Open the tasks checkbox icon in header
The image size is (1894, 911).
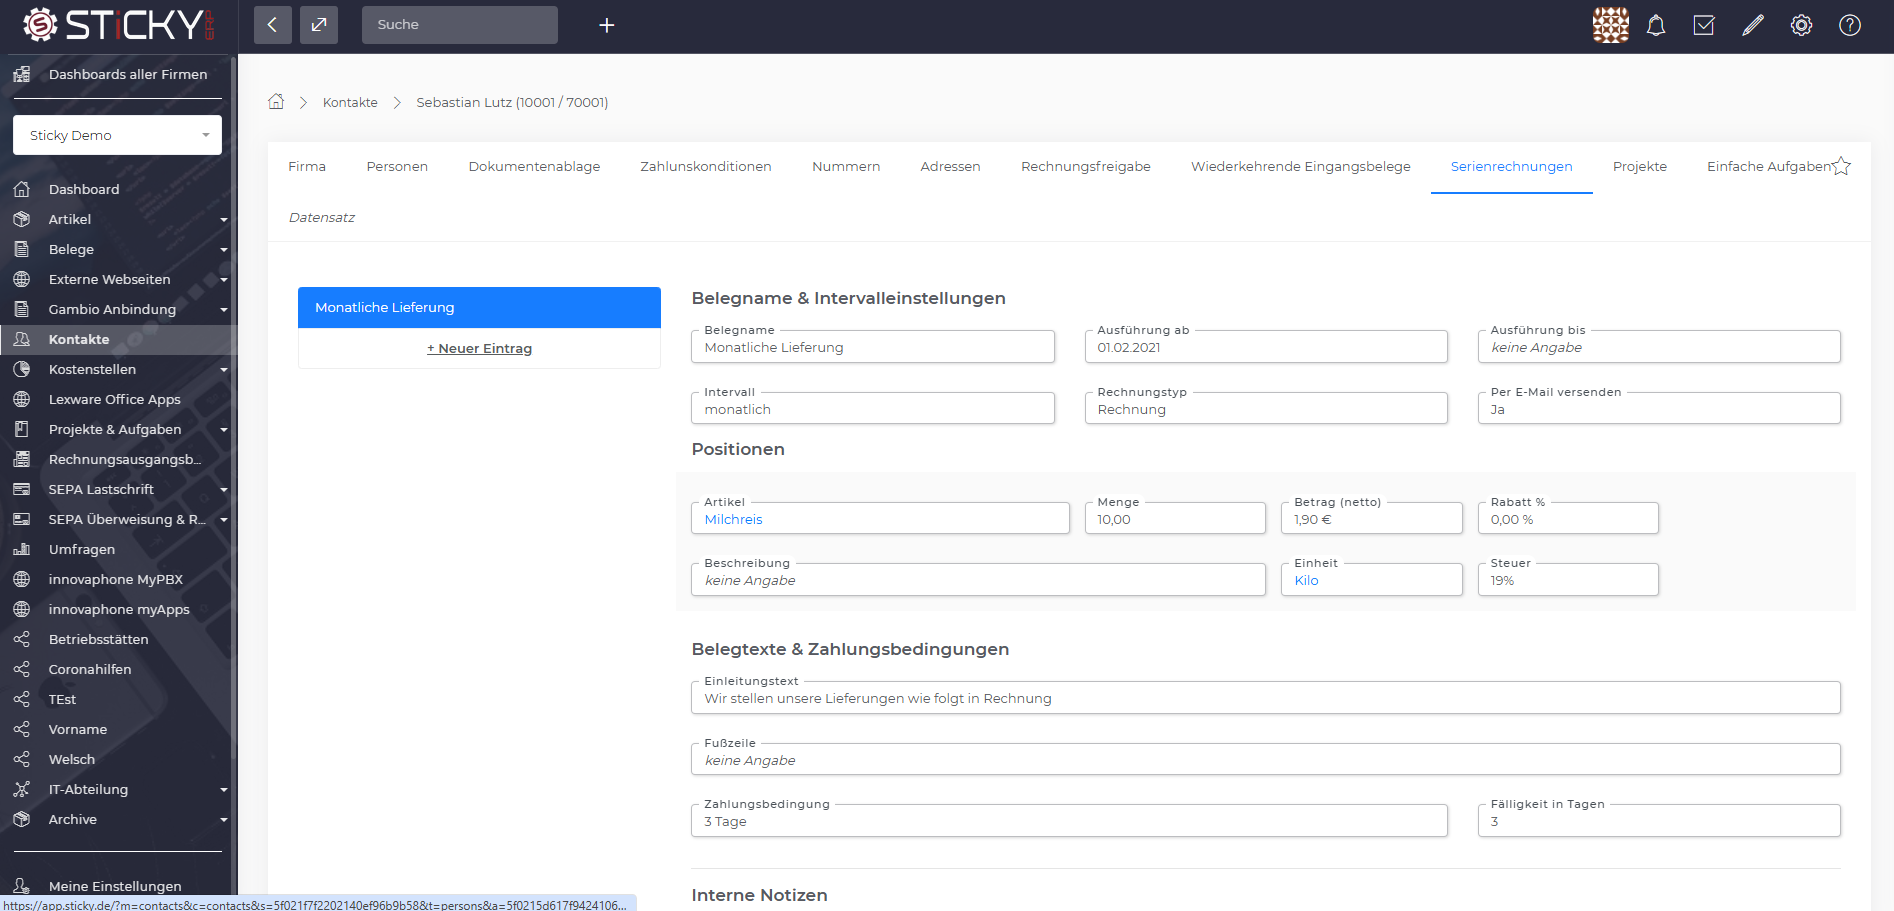[1704, 25]
